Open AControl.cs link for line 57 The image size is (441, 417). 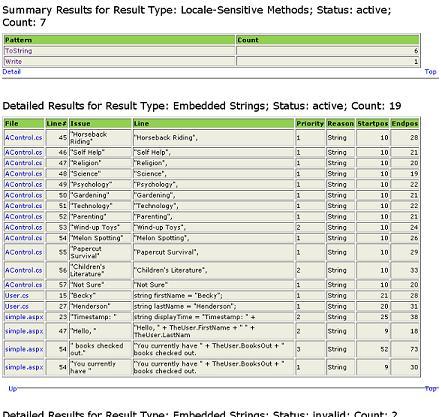(24, 285)
